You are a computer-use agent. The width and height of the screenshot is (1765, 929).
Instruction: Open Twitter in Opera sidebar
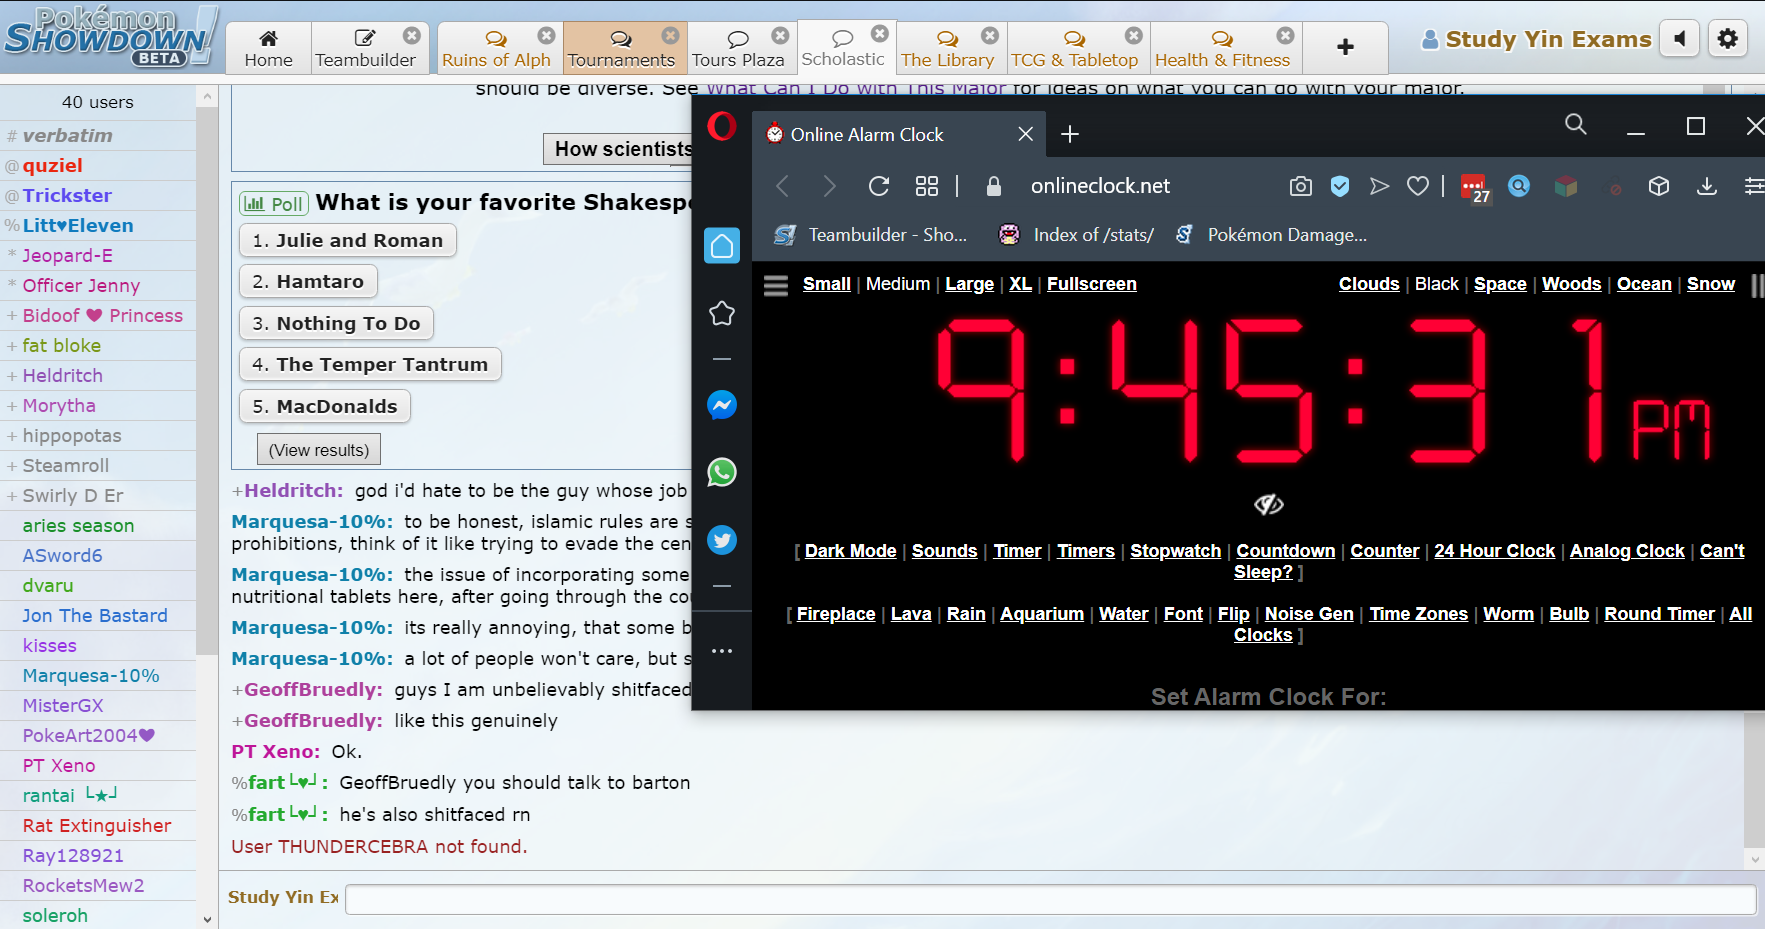point(721,540)
